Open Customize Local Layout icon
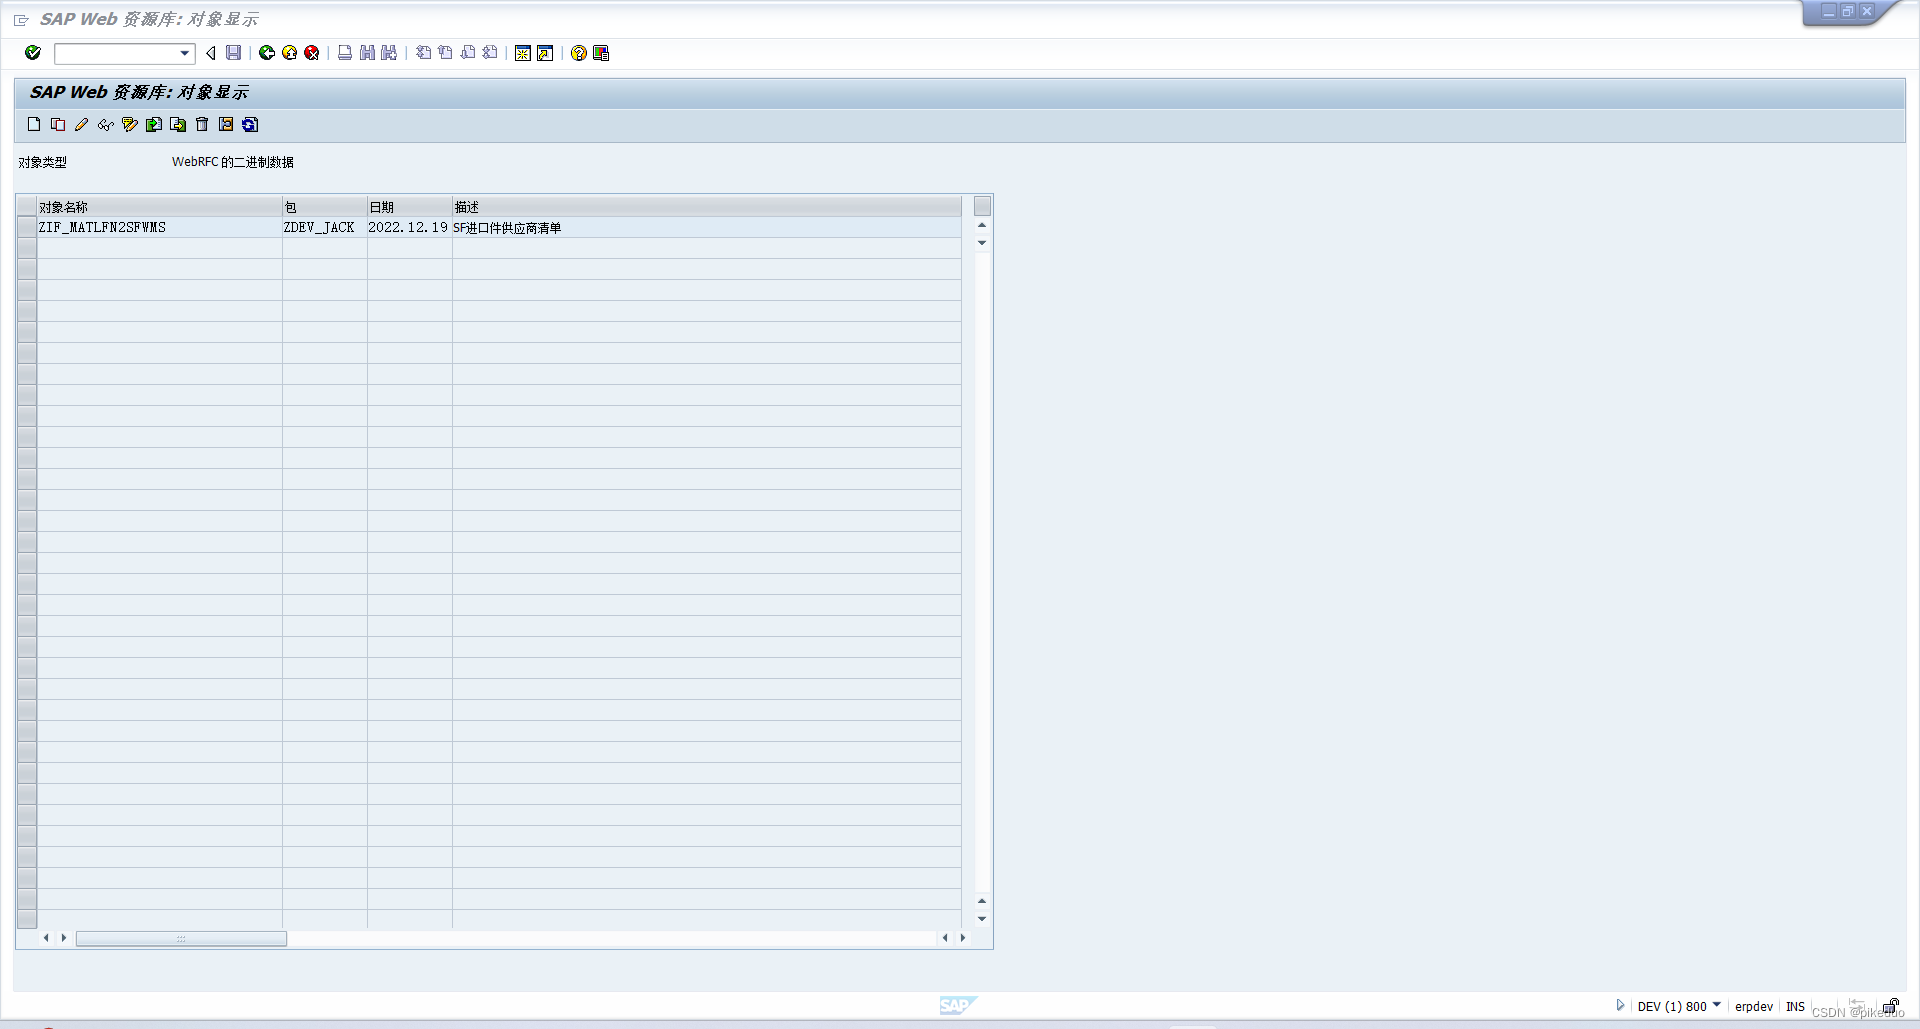1920x1029 pixels. (x=601, y=53)
